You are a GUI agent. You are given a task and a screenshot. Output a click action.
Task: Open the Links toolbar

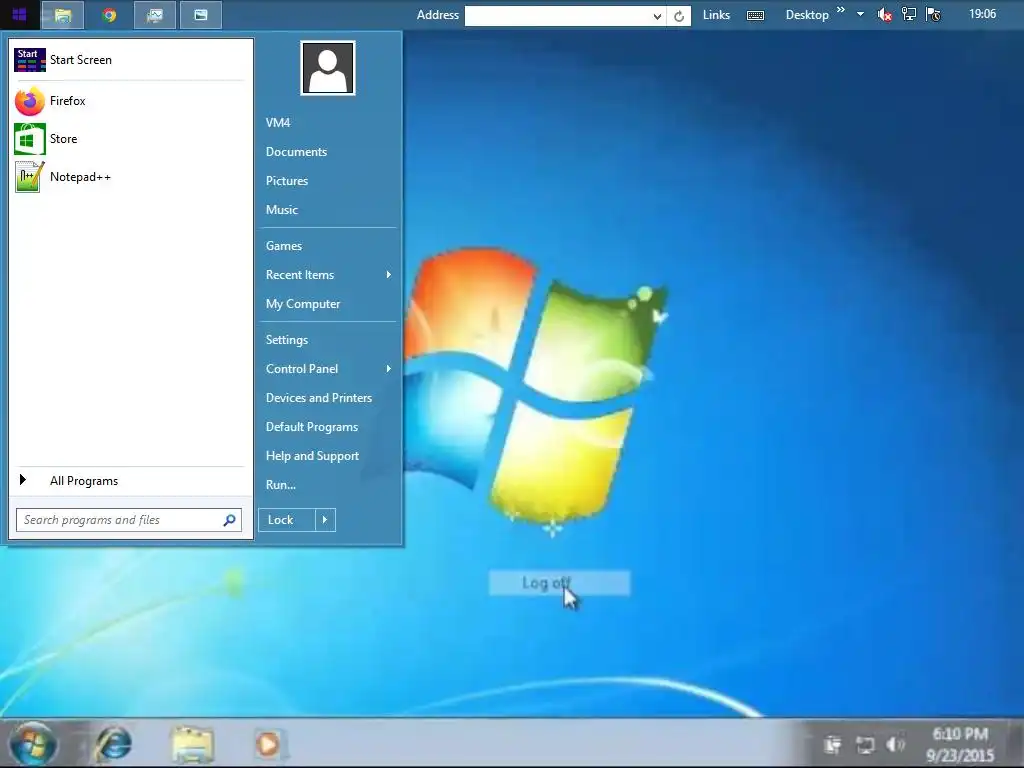pos(716,14)
